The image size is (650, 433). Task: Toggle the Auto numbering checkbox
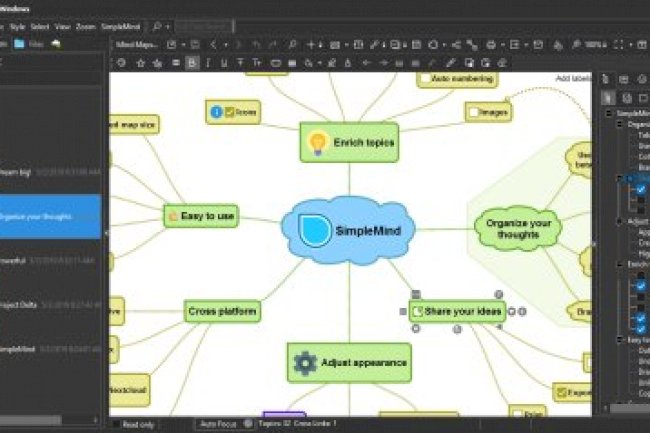coord(425,78)
